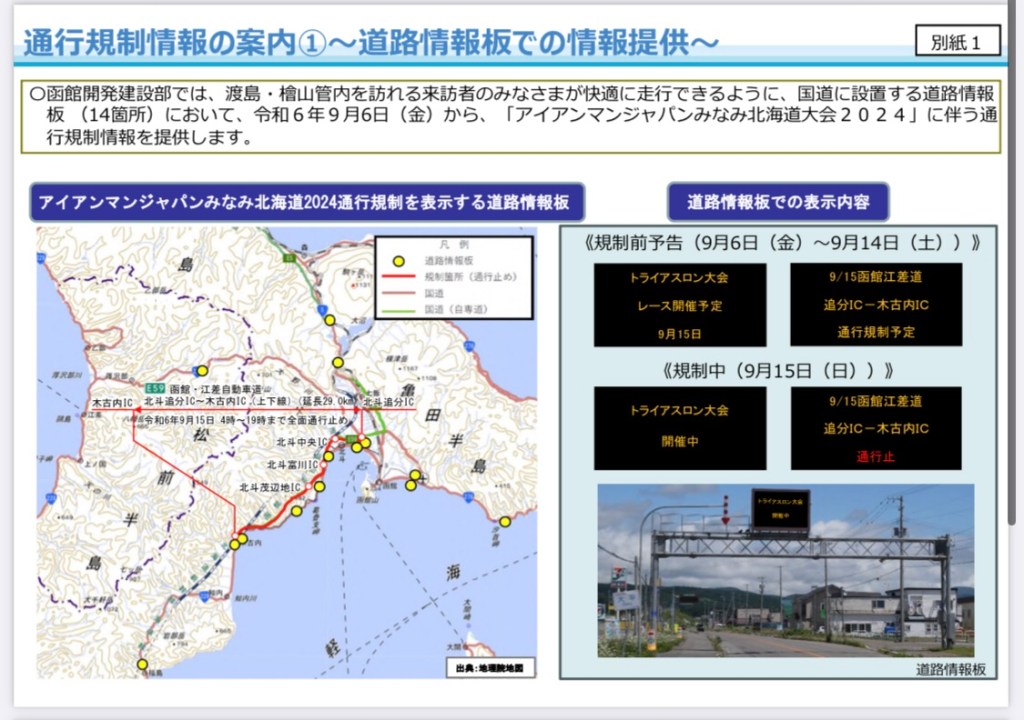Viewport: 1024px width, 720px height.
Task: Open the road gantry sign photograph
Action: 785,570
